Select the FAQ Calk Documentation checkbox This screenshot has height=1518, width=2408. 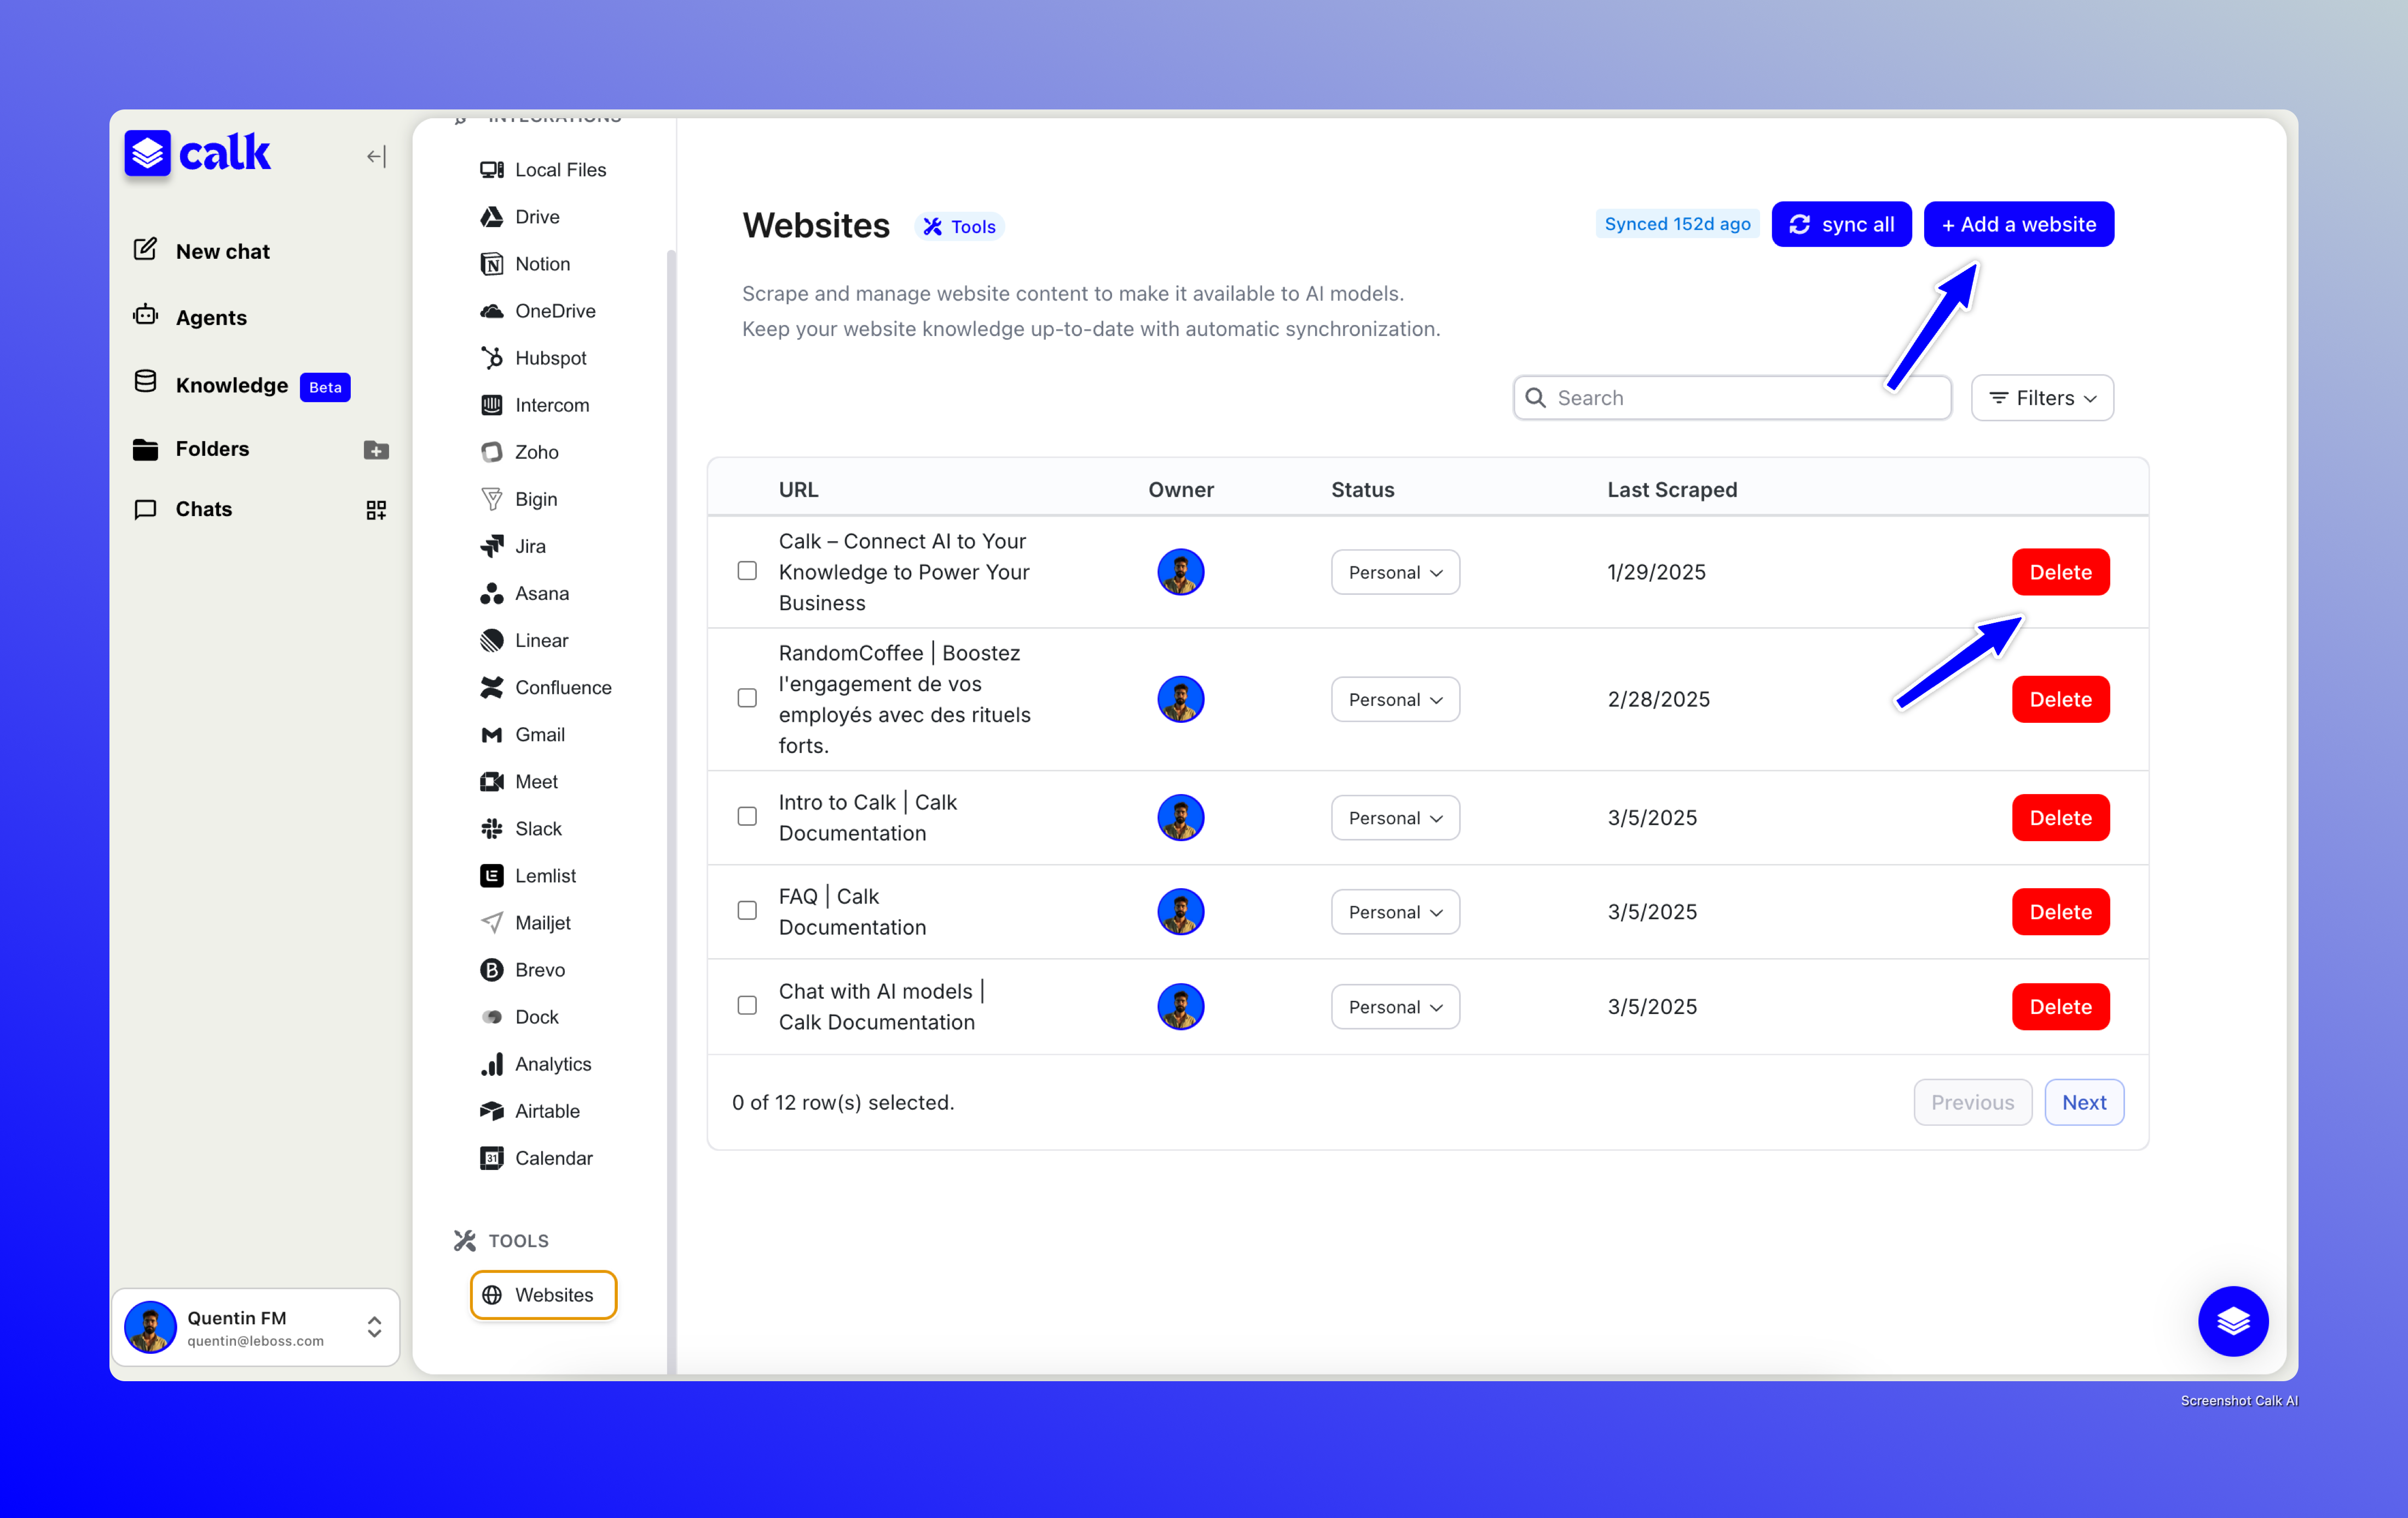coord(747,911)
